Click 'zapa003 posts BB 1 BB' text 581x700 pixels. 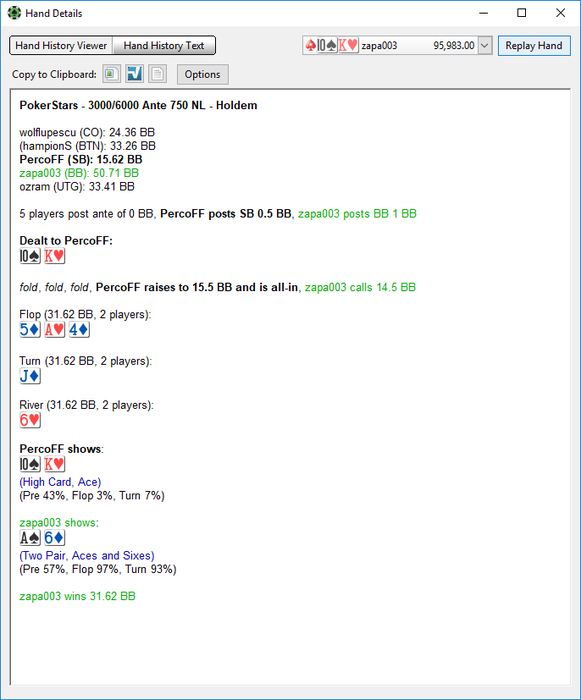(x=357, y=214)
